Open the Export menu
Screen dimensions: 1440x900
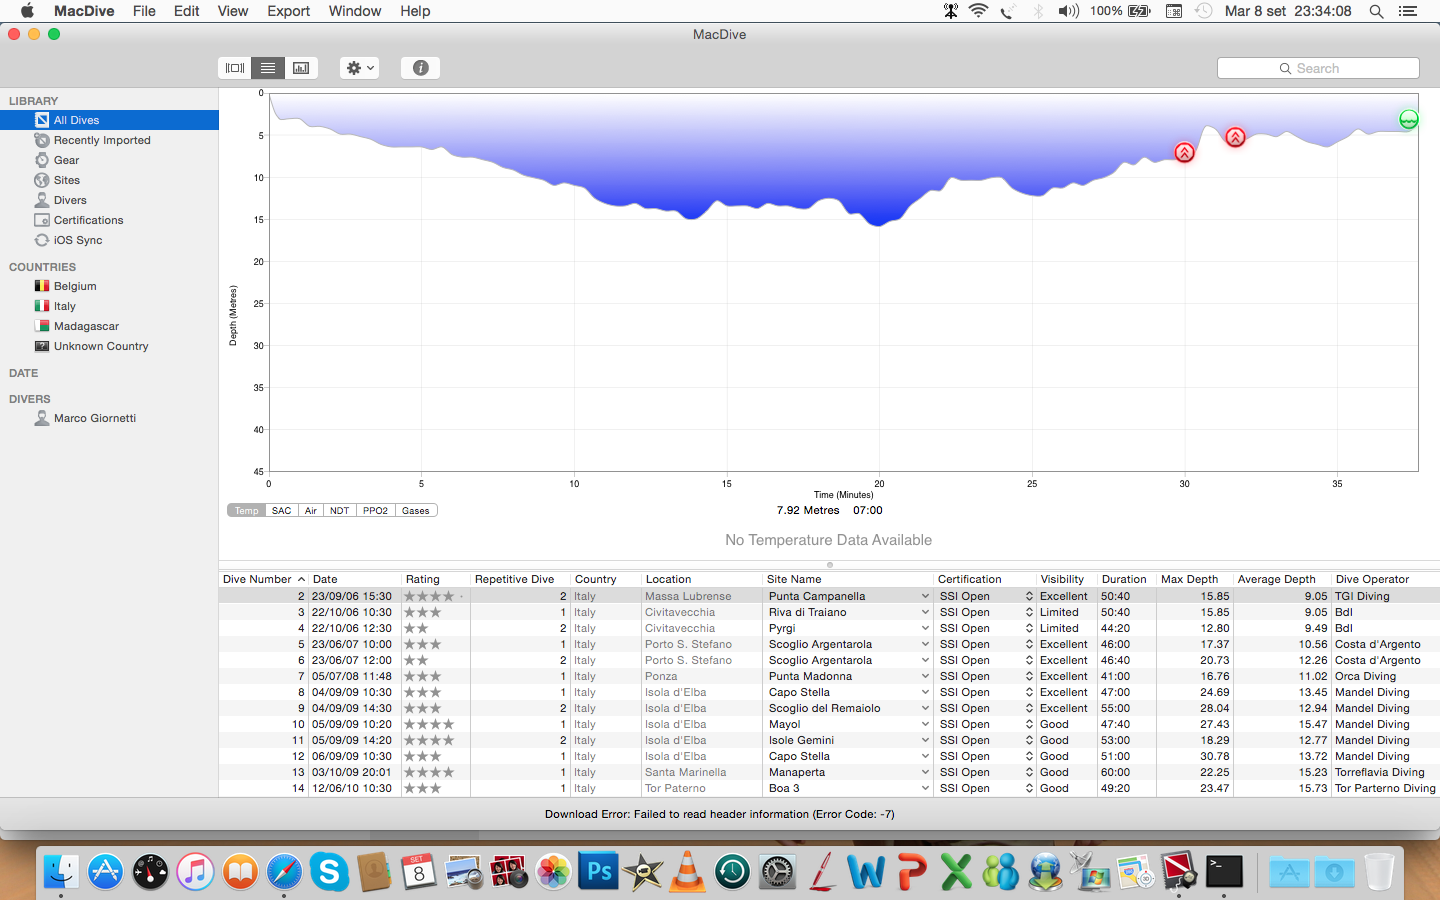tap(288, 11)
